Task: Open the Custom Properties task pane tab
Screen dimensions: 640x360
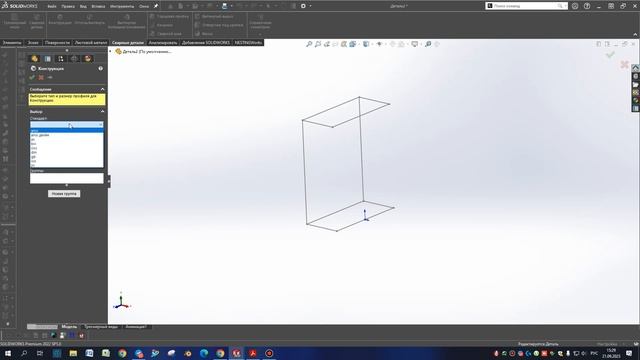Action: (636, 108)
